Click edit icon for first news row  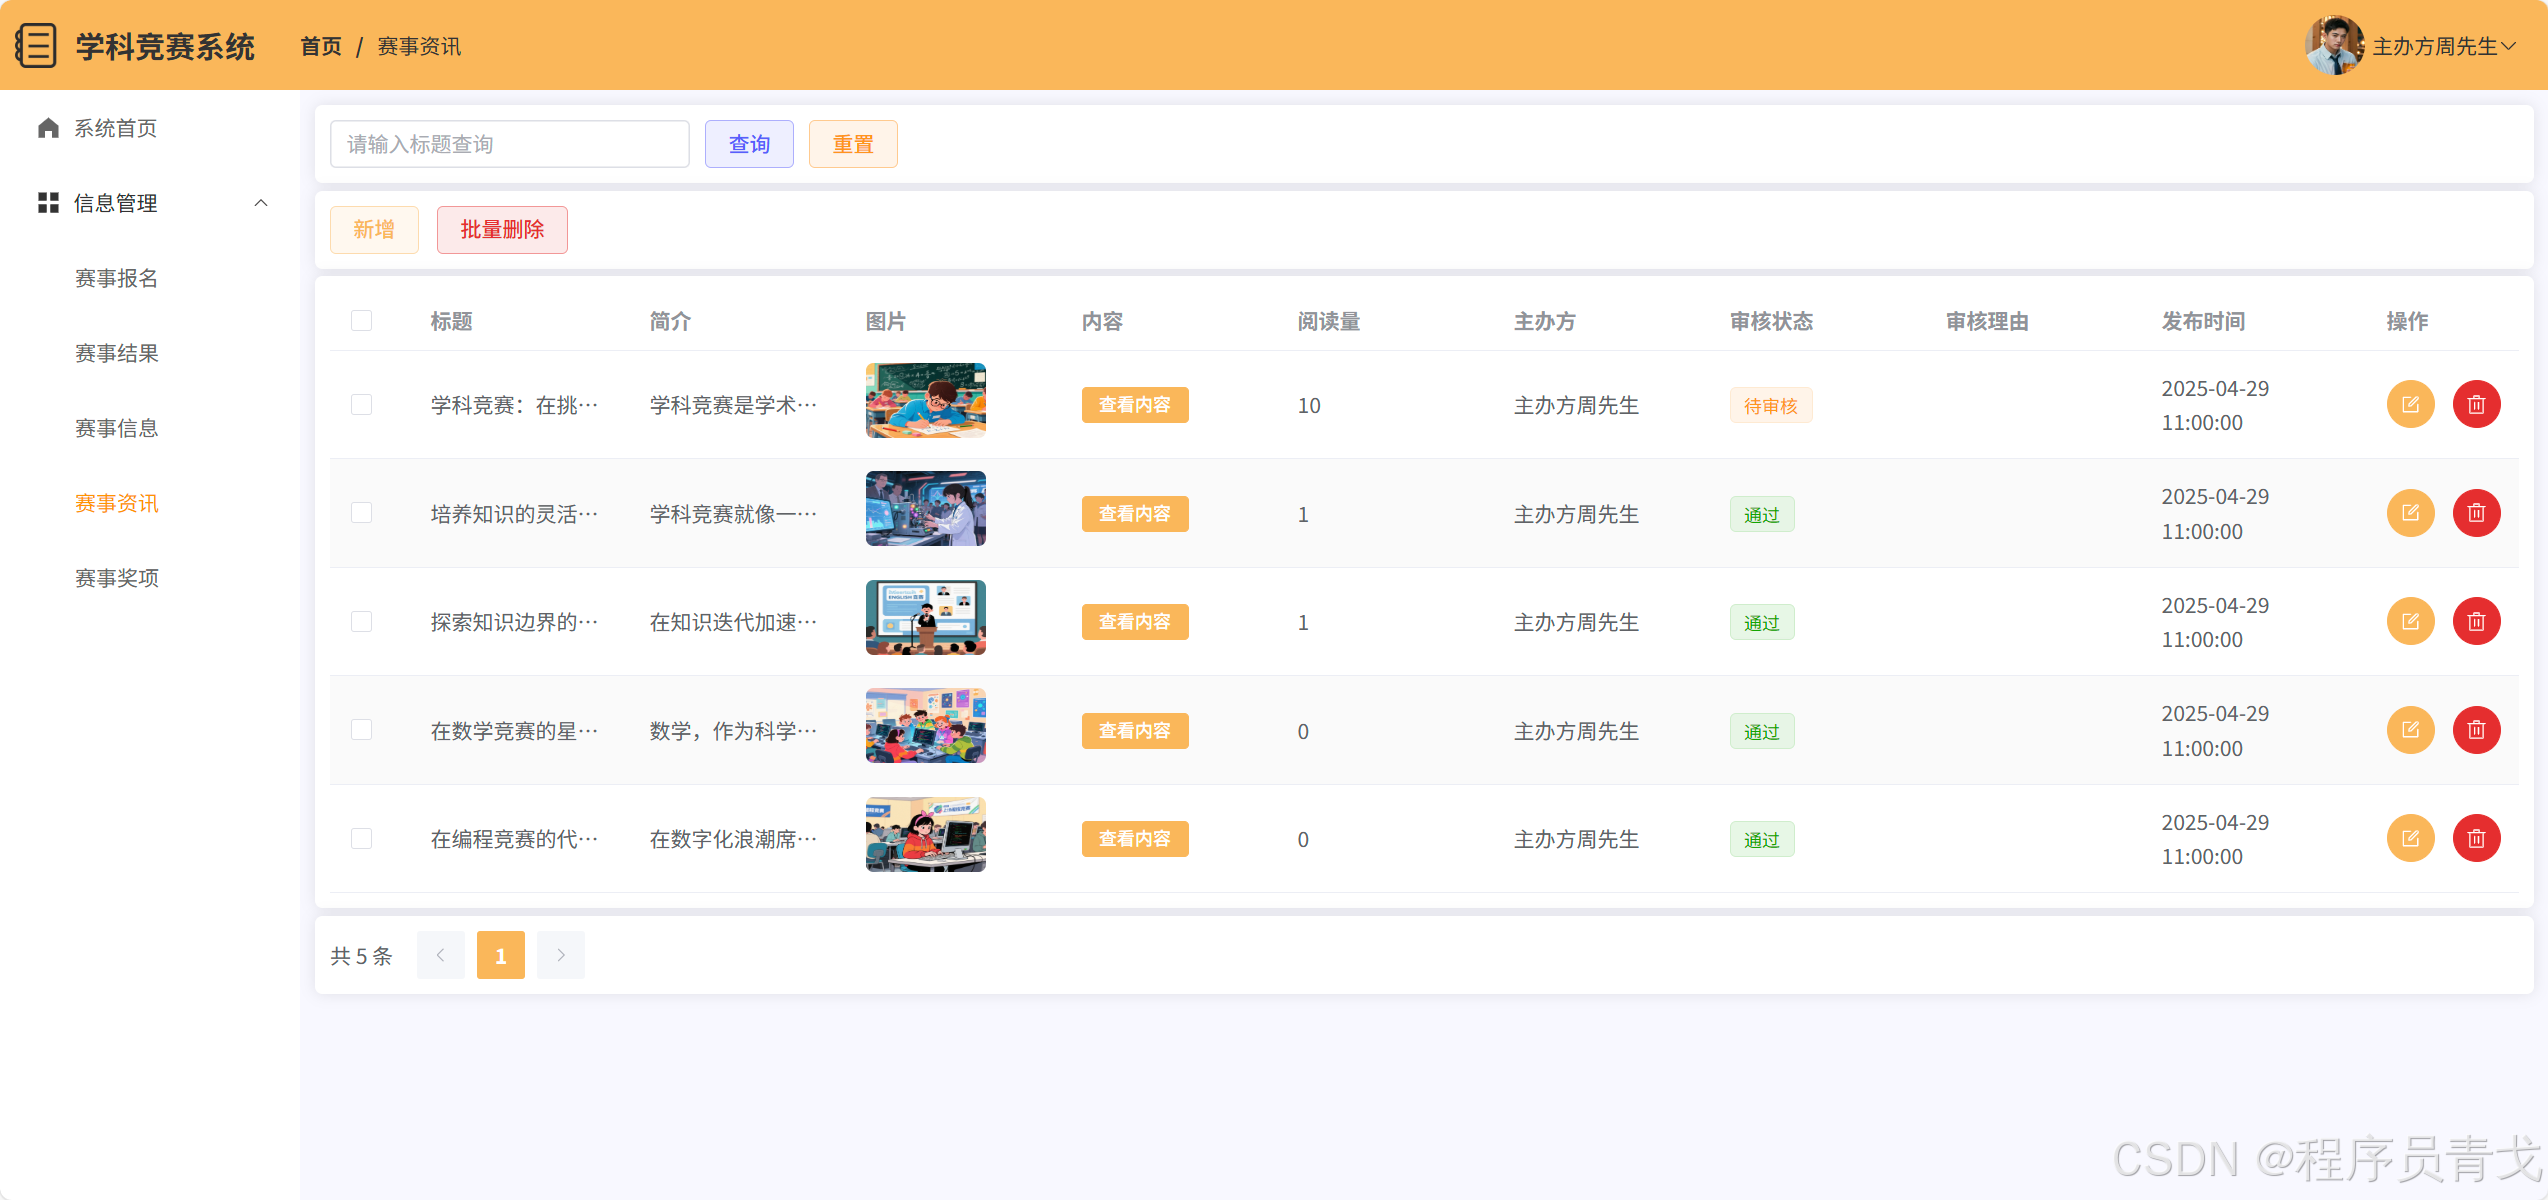click(2410, 405)
